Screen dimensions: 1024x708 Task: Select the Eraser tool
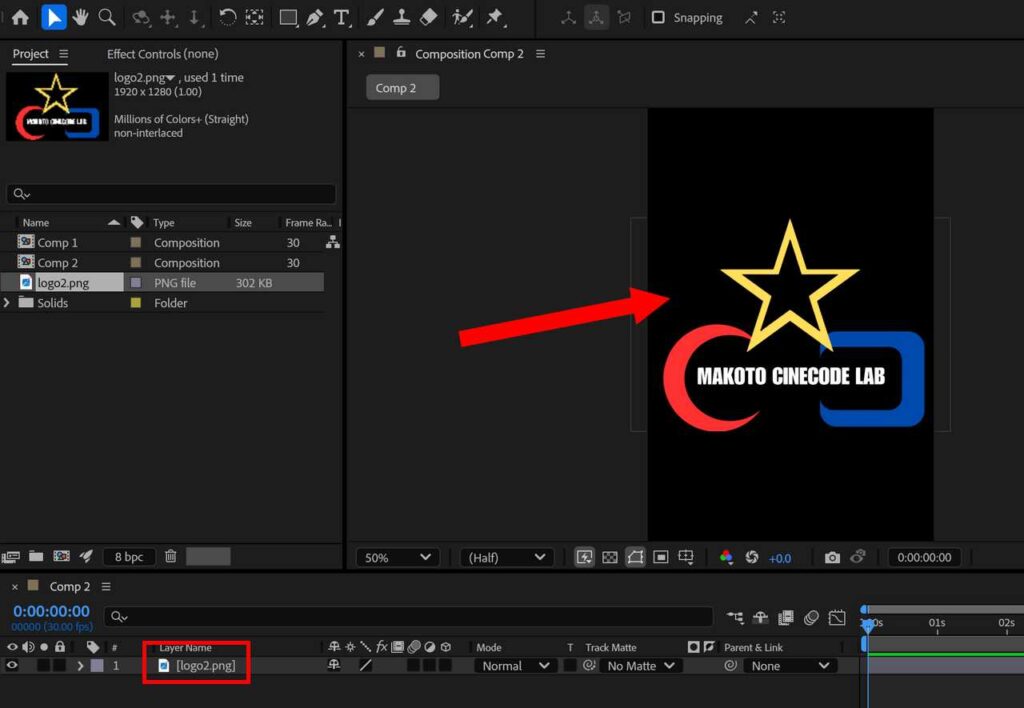click(428, 18)
